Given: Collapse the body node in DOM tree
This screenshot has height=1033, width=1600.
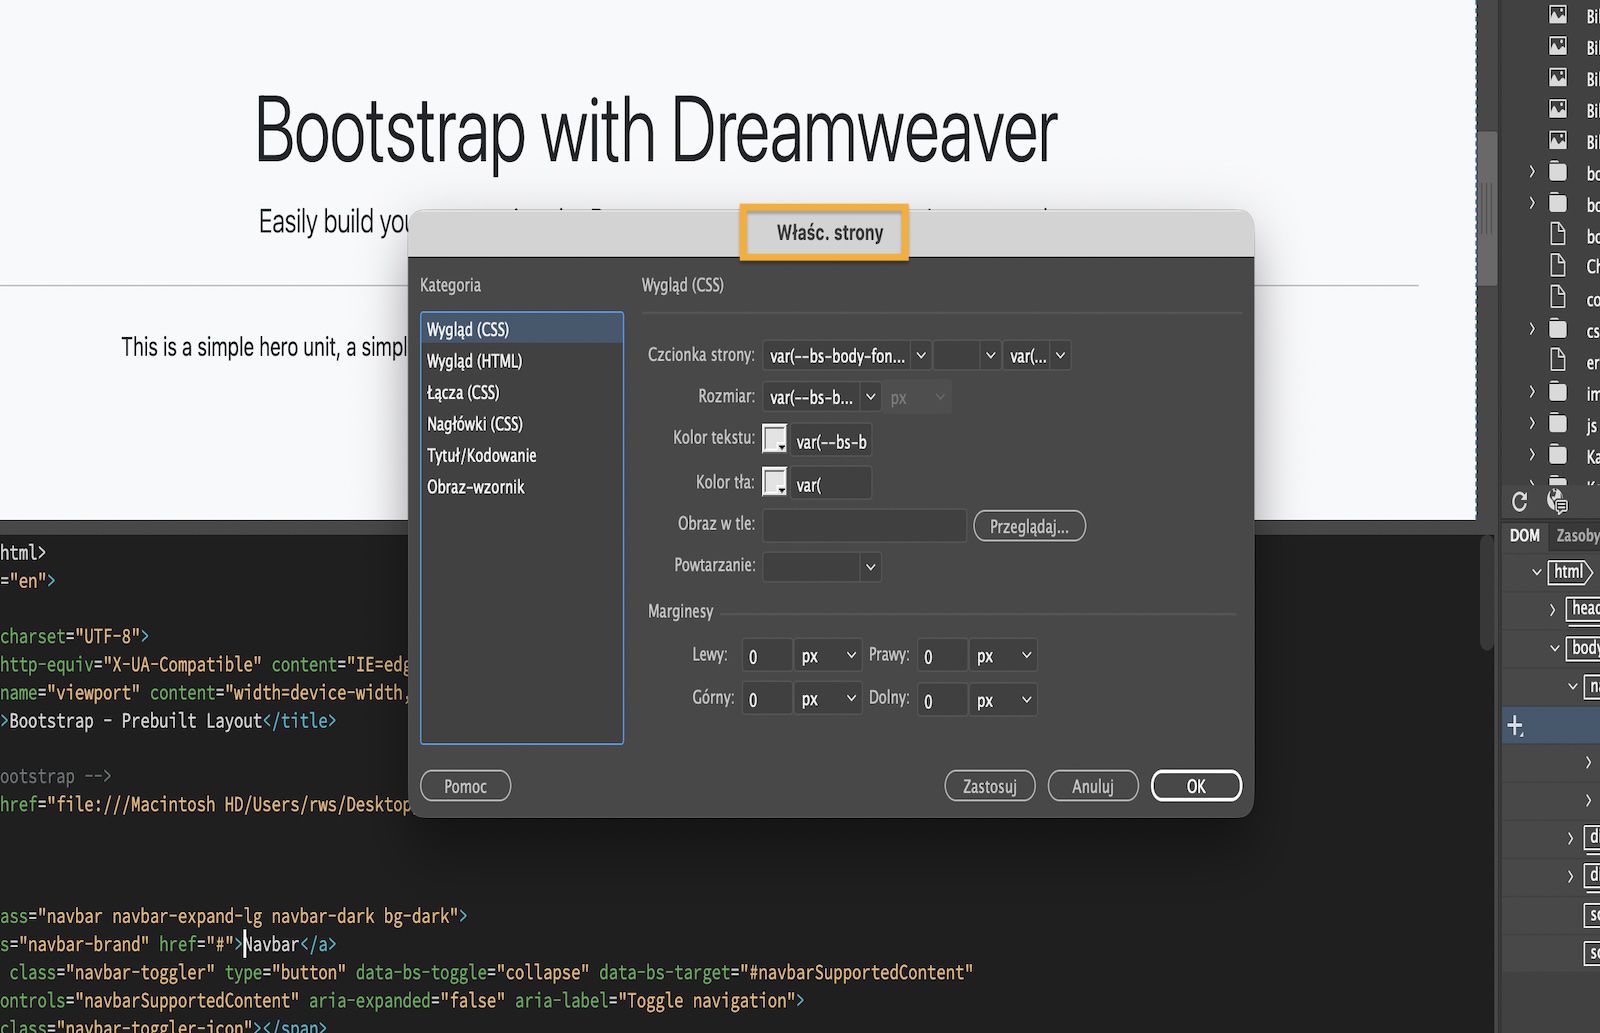Looking at the screenshot, I should [1555, 648].
